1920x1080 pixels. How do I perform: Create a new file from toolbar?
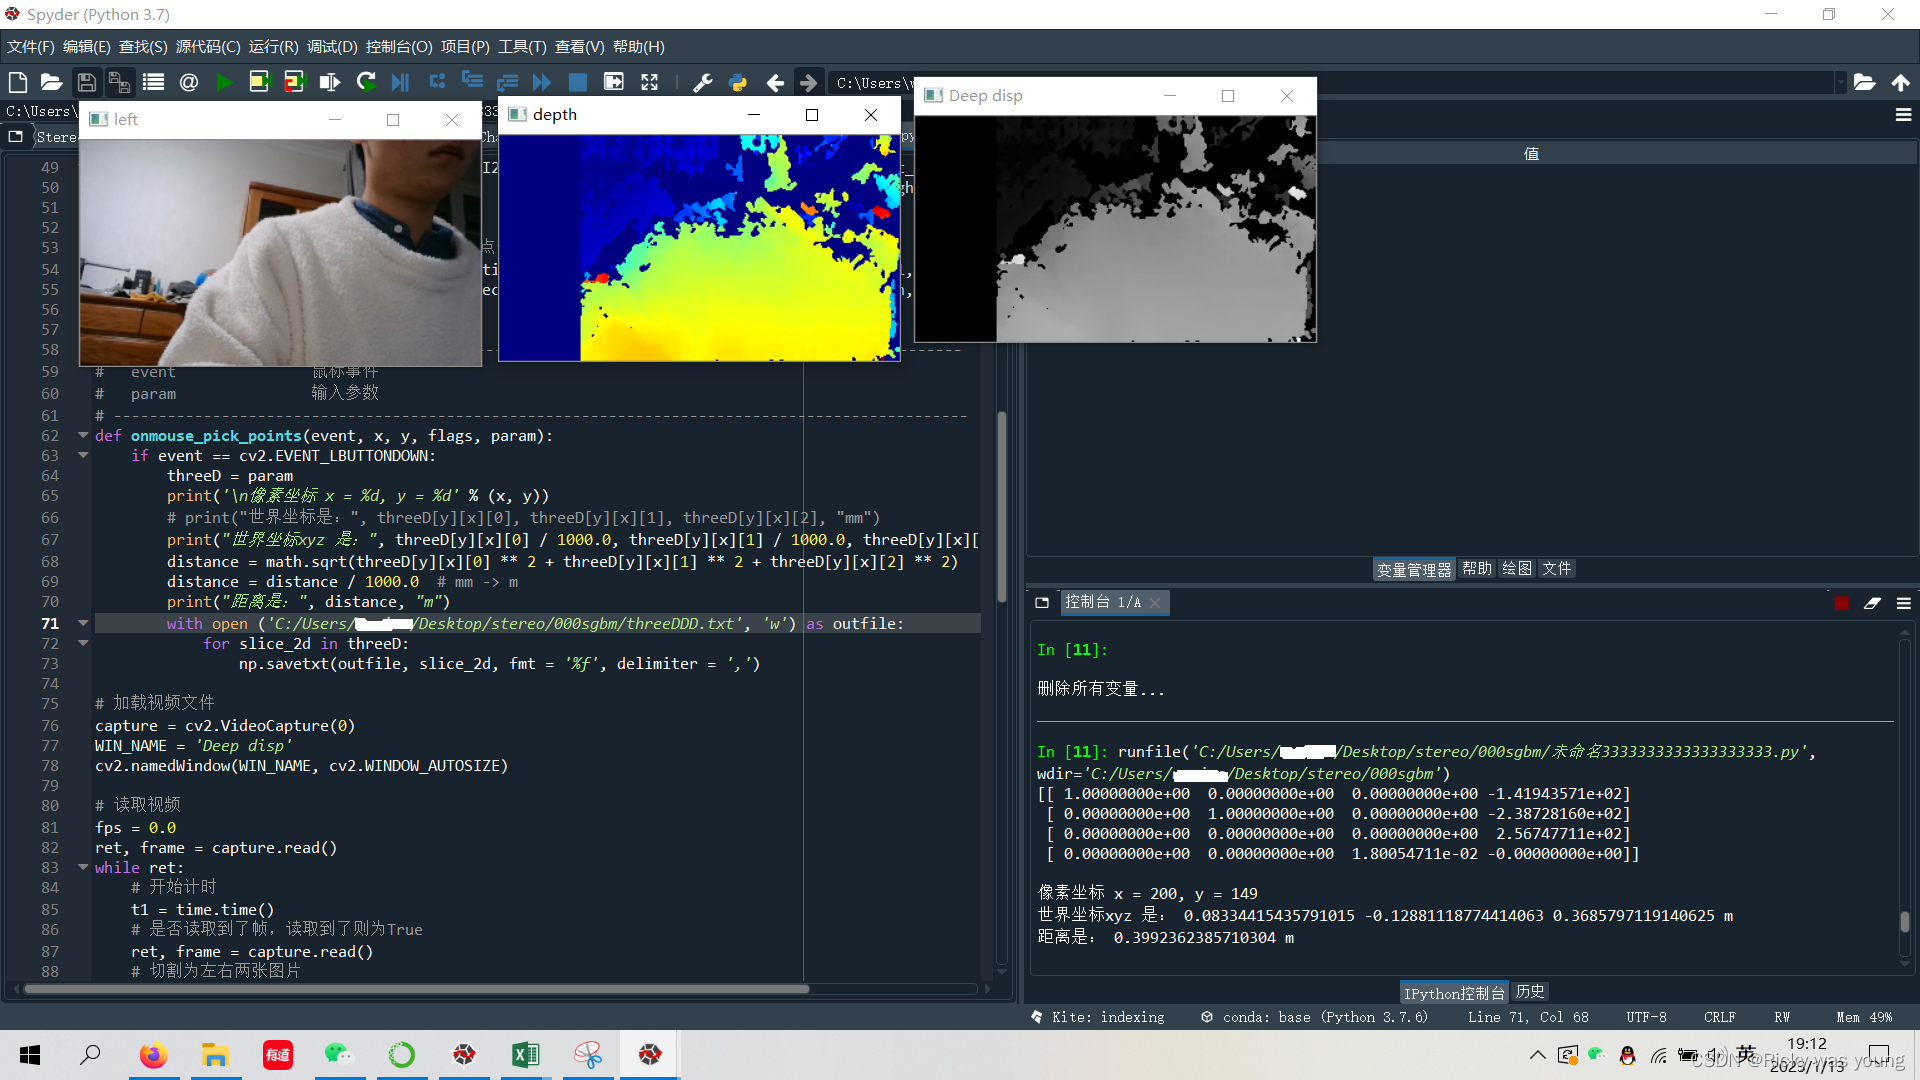click(x=17, y=83)
